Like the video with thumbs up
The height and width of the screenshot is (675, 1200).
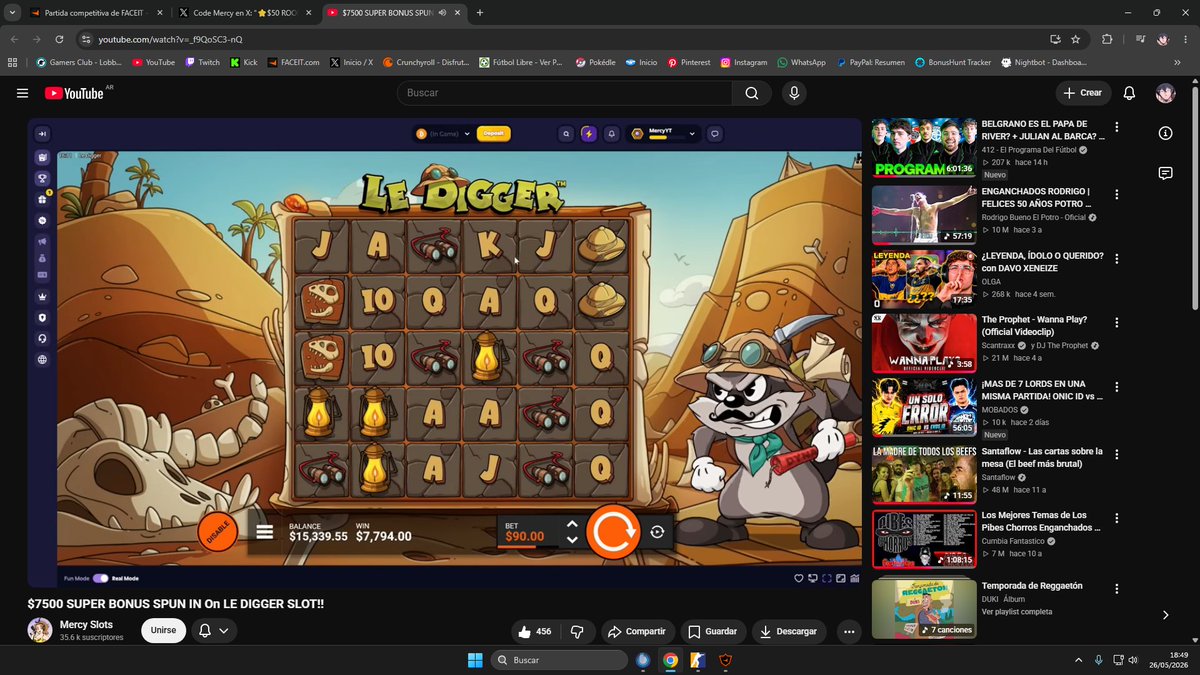pos(534,631)
